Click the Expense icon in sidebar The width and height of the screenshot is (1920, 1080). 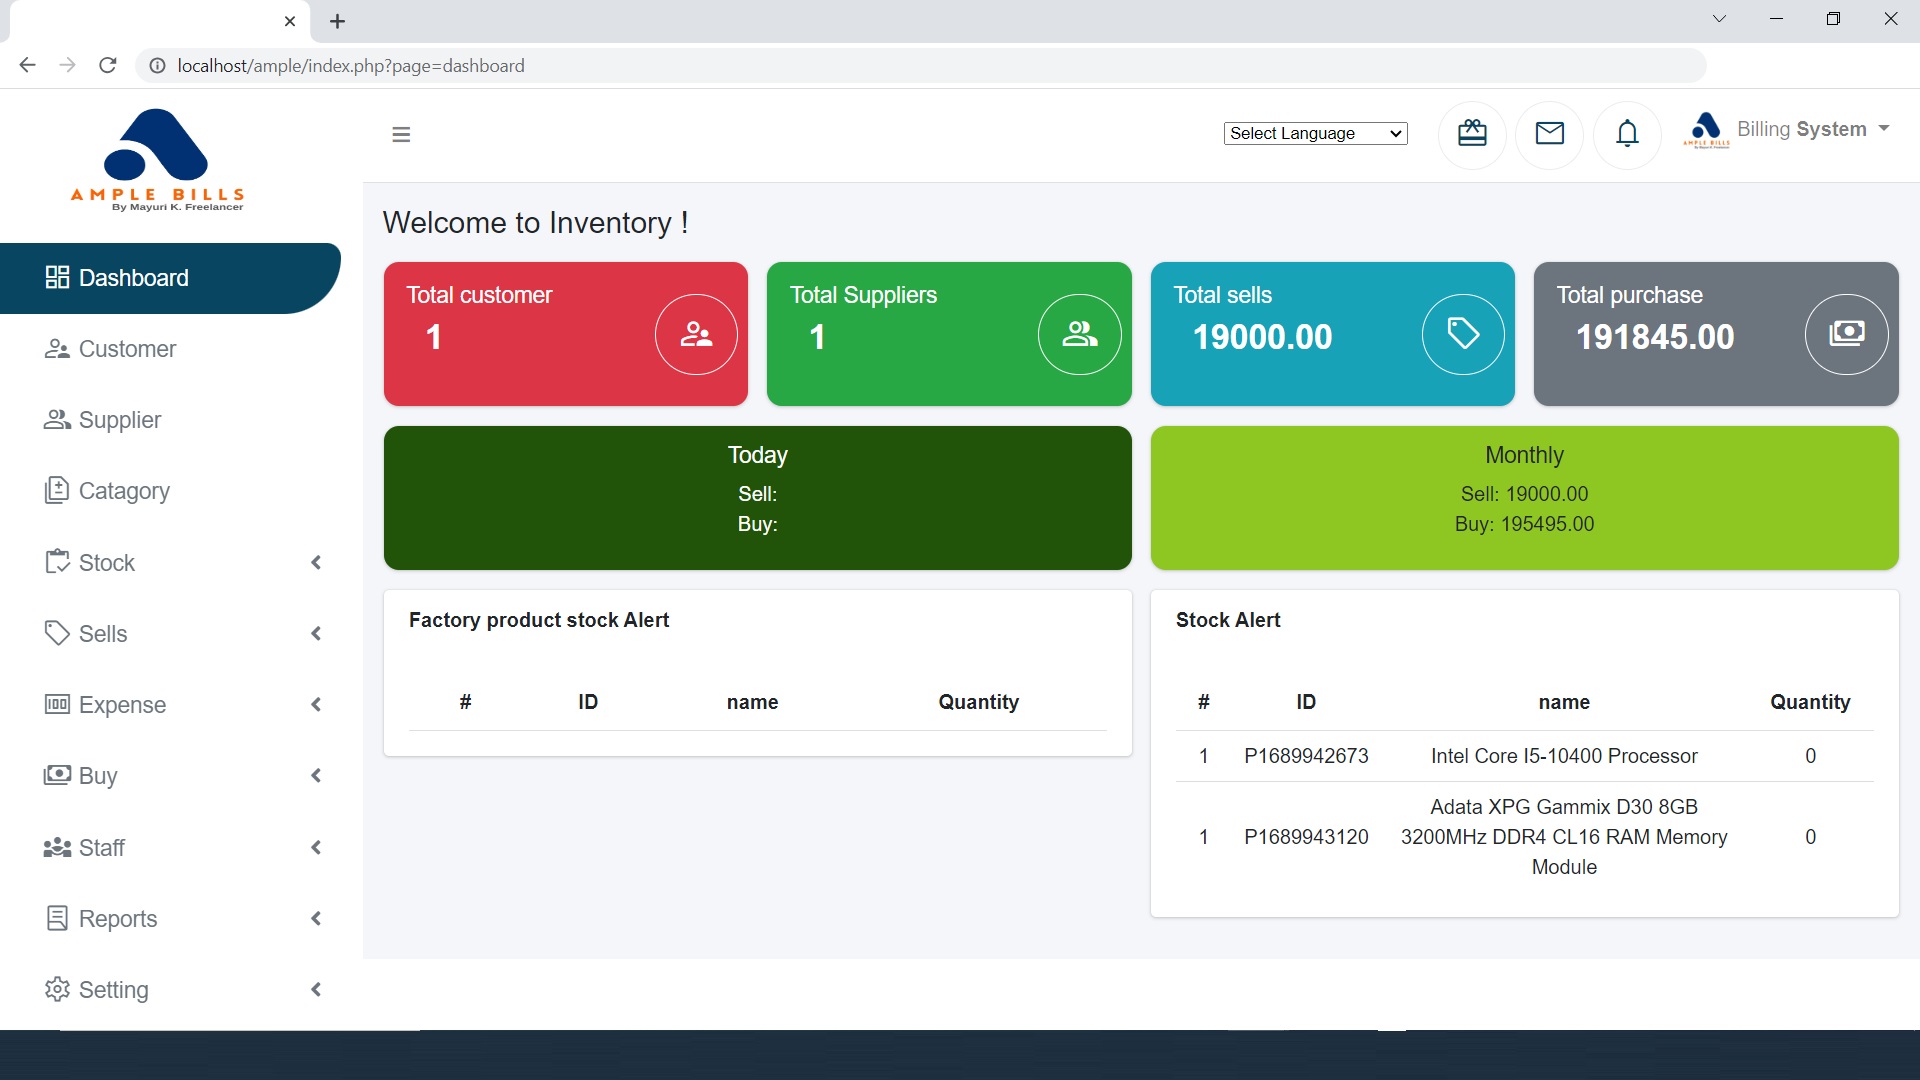point(57,704)
